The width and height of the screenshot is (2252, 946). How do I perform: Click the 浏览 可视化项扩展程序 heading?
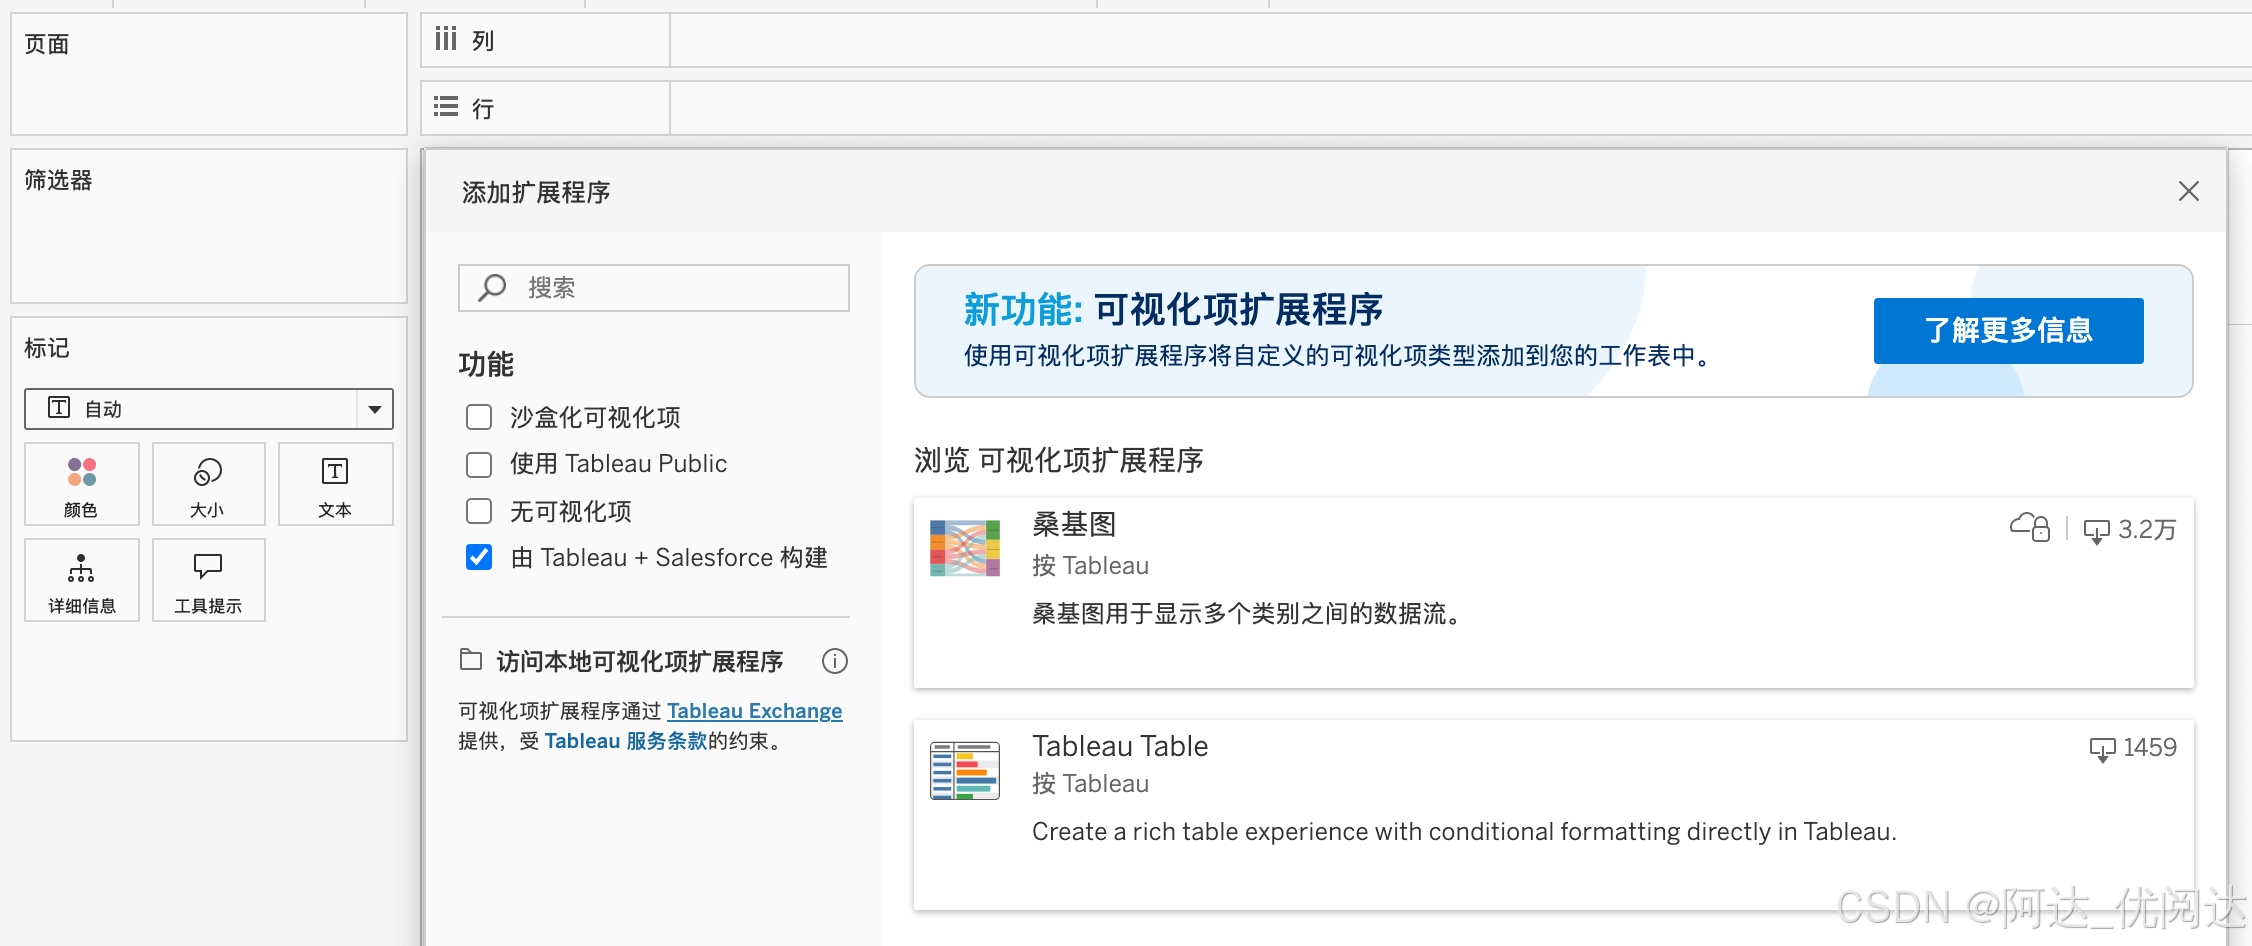pyautogui.click(x=1058, y=460)
